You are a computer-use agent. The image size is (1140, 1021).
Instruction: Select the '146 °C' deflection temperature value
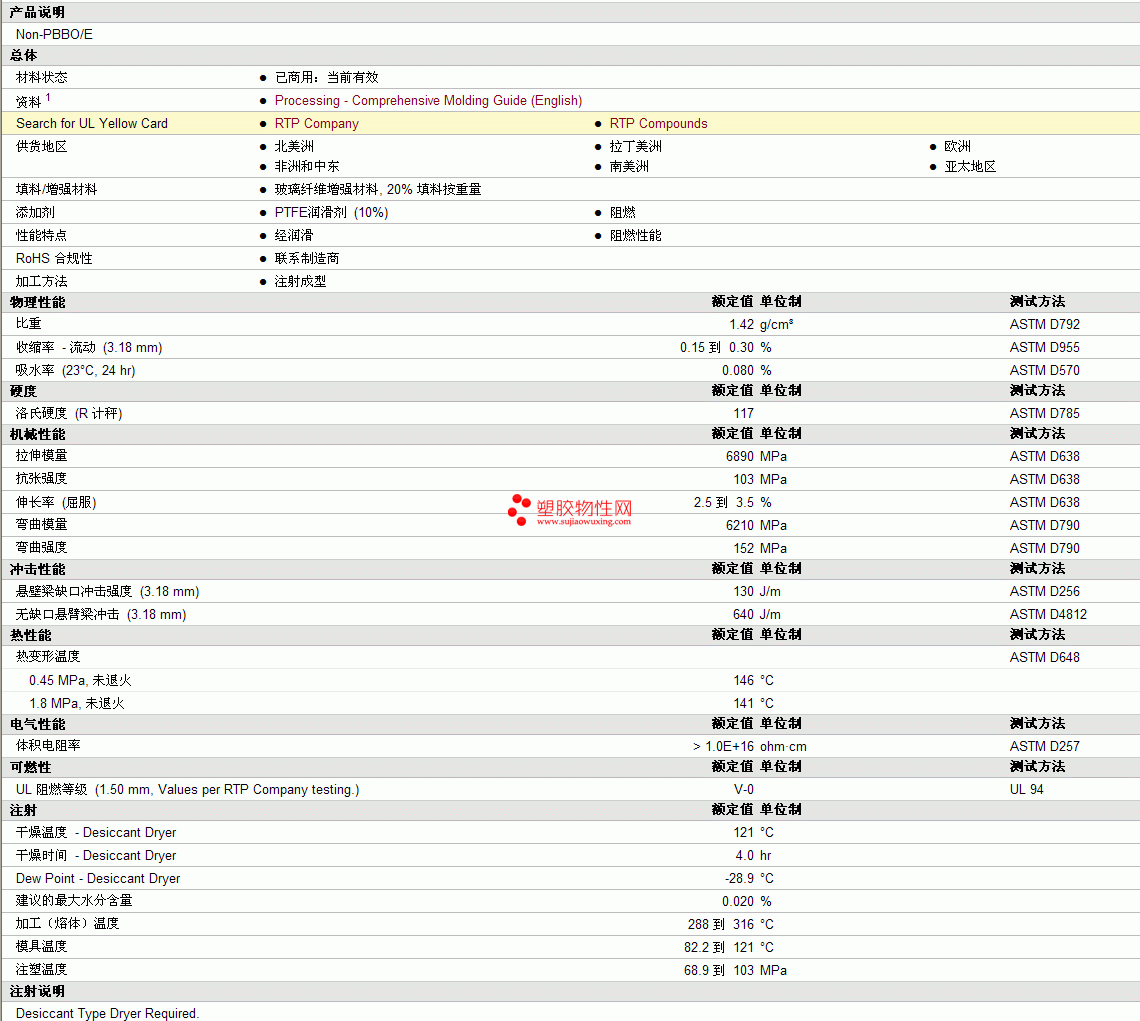tap(753, 681)
